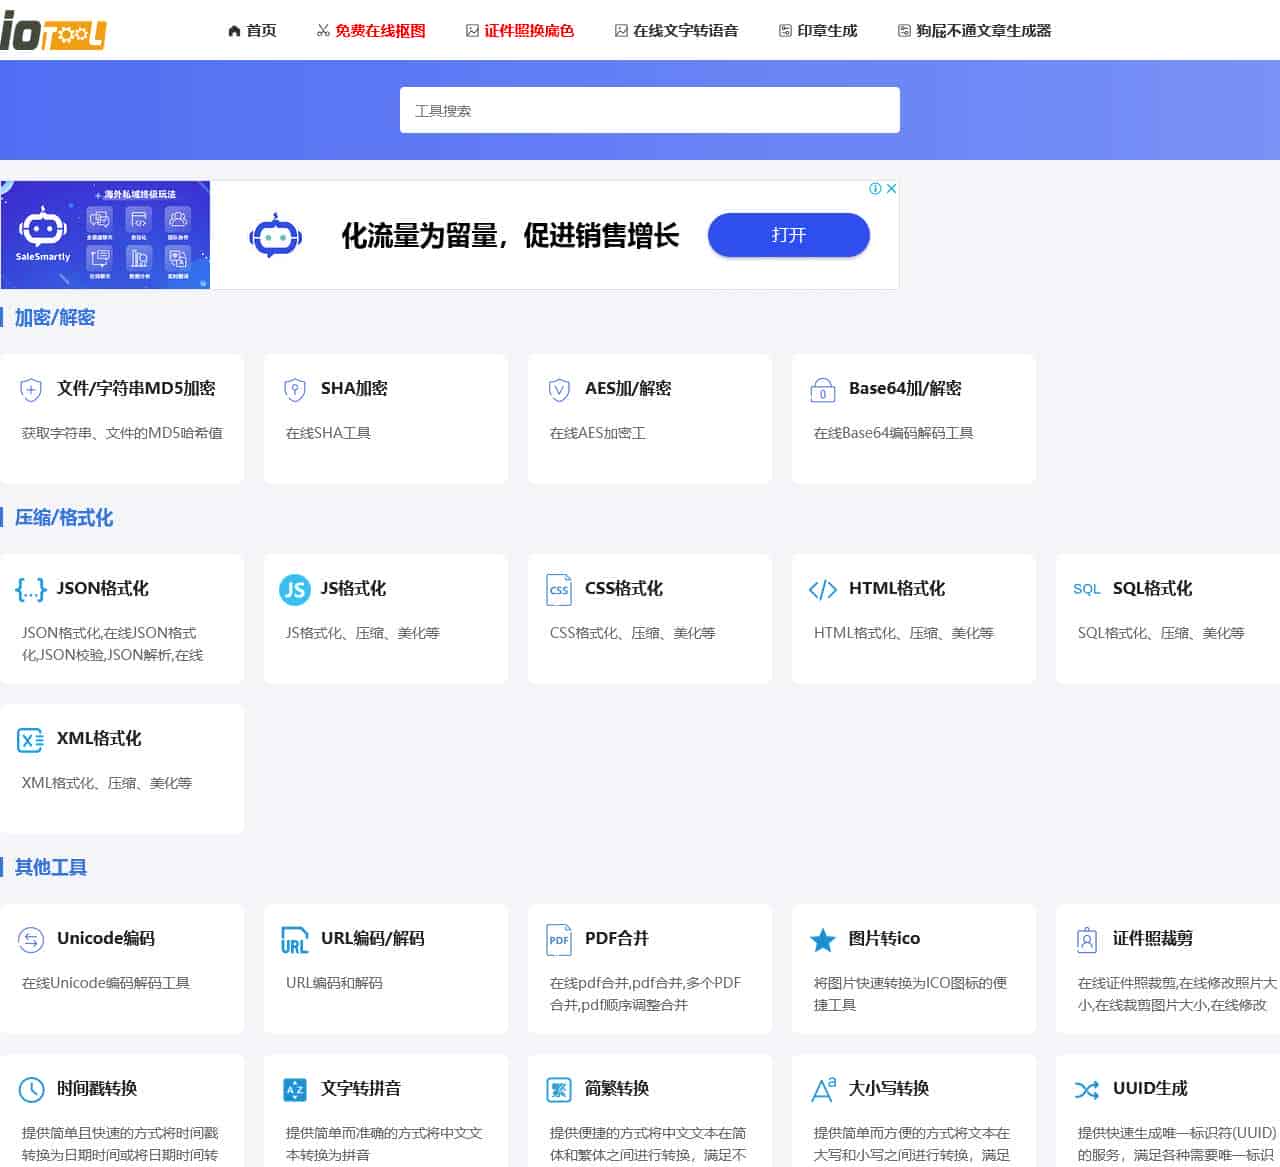Open 免费在线抠图 in the top navigation
This screenshot has width=1280, height=1167.
(x=371, y=31)
